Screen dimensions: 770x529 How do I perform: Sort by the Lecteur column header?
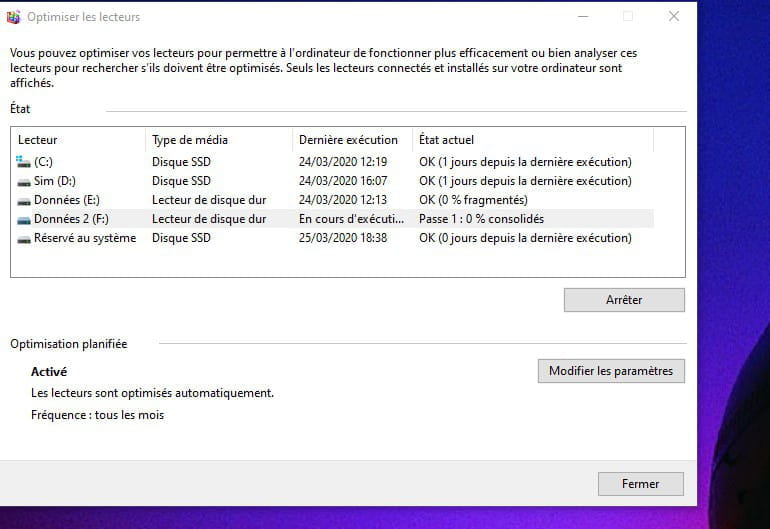point(38,140)
